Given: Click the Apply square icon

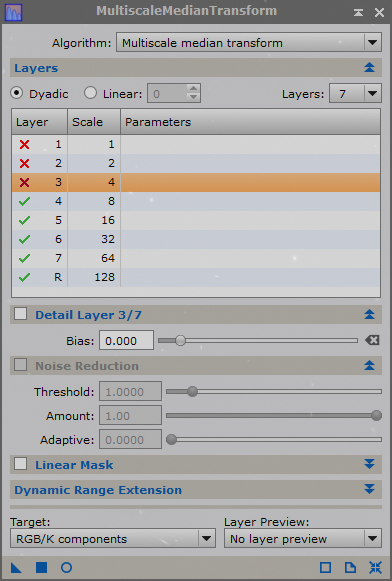Looking at the screenshot, I should (x=41, y=567).
